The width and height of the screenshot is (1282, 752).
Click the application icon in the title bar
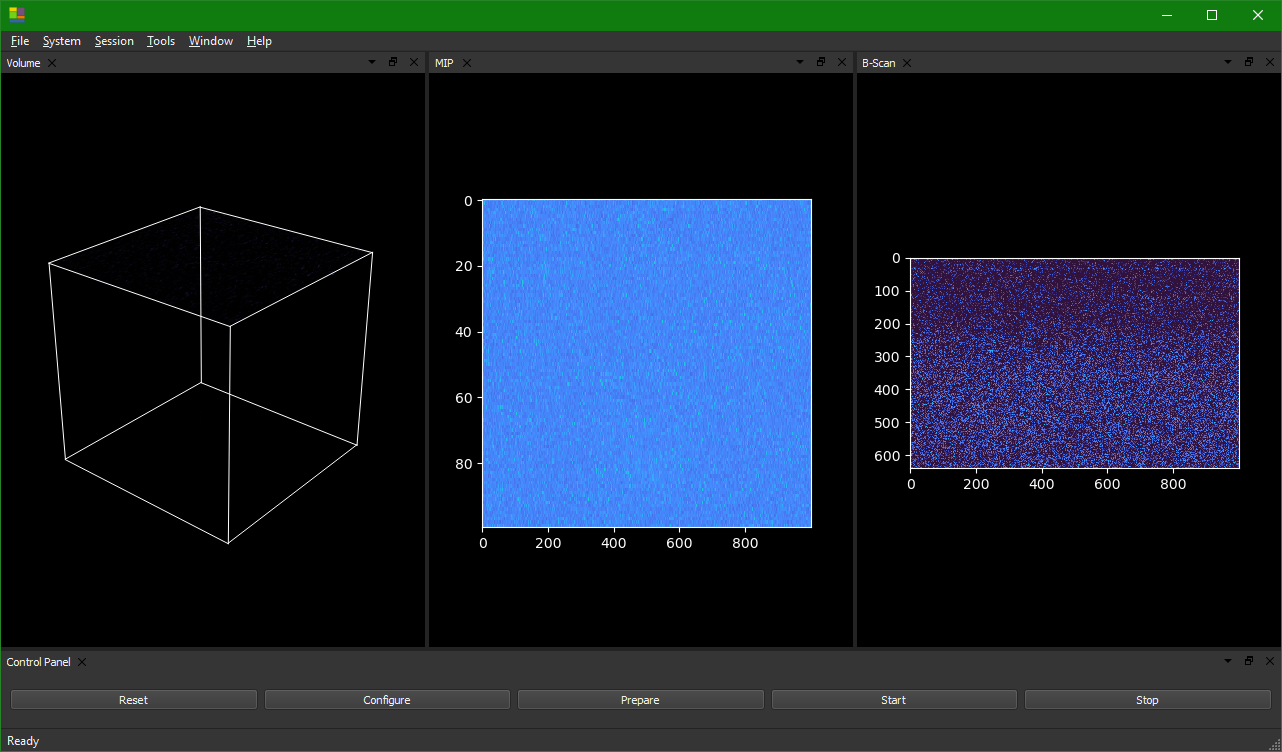click(16, 15)
